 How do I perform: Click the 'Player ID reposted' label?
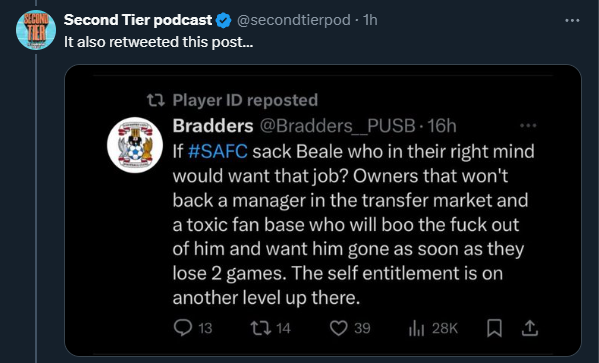pyautogui.click(x=245, y=100)
